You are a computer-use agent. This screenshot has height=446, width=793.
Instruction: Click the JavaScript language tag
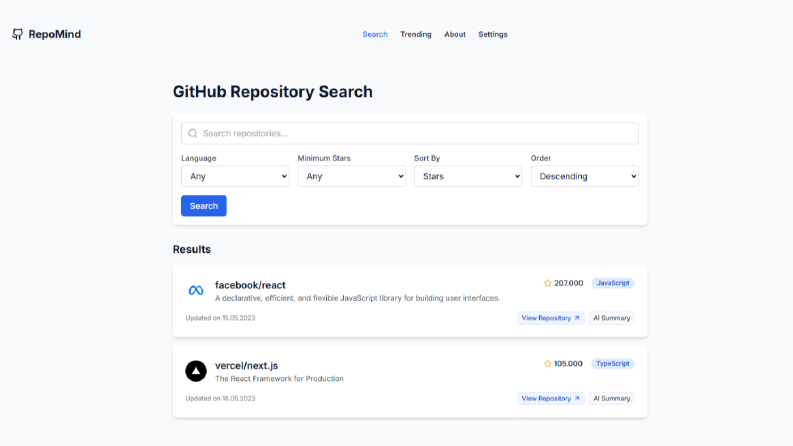tap(613, 283)
